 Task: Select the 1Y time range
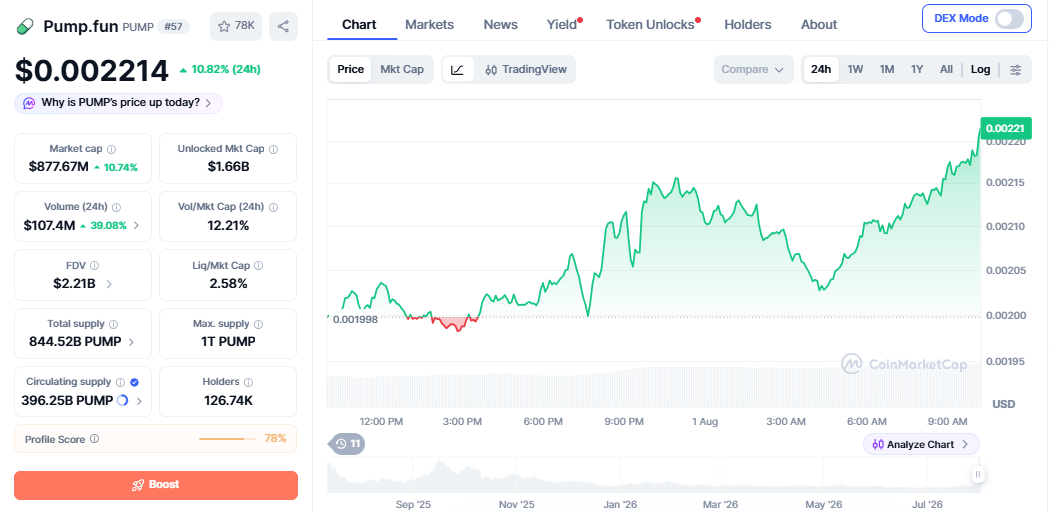[917, 70]
